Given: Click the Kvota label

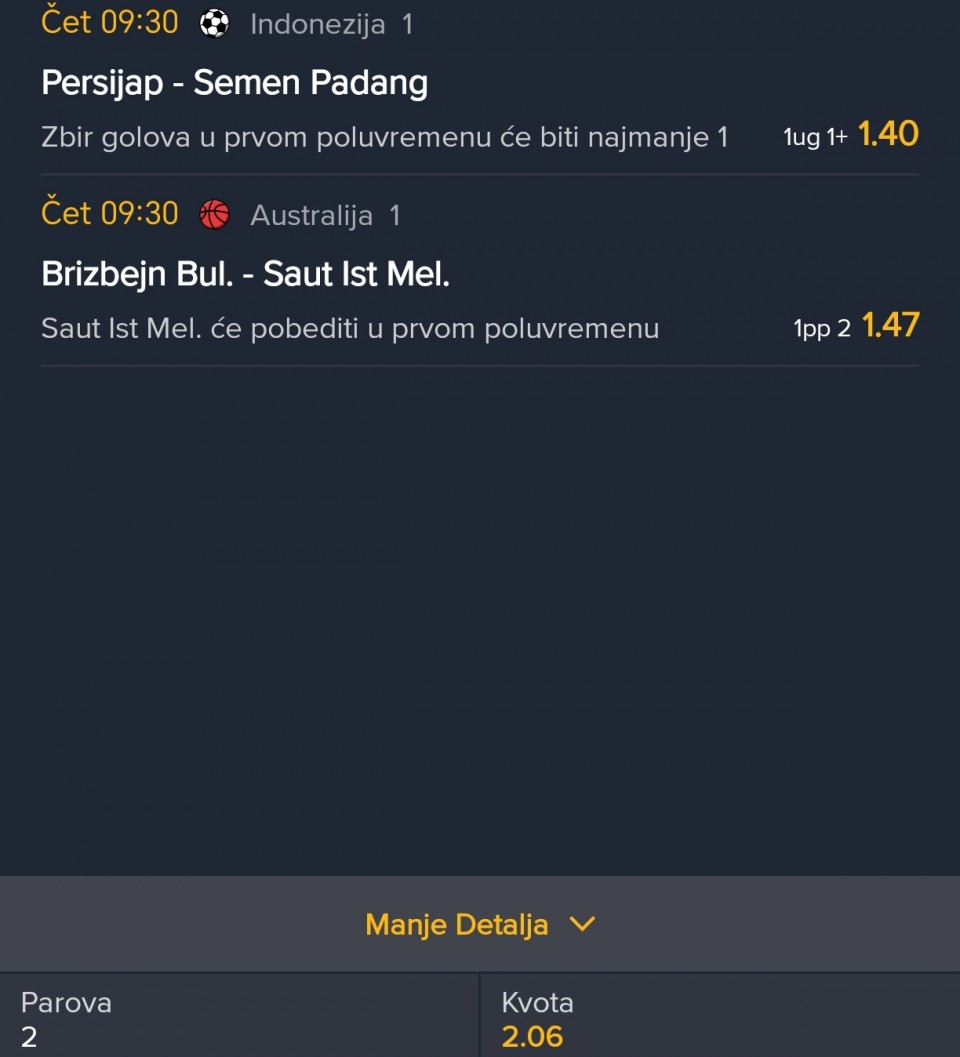Looking at the screenshot, I should pos(537,1002).
